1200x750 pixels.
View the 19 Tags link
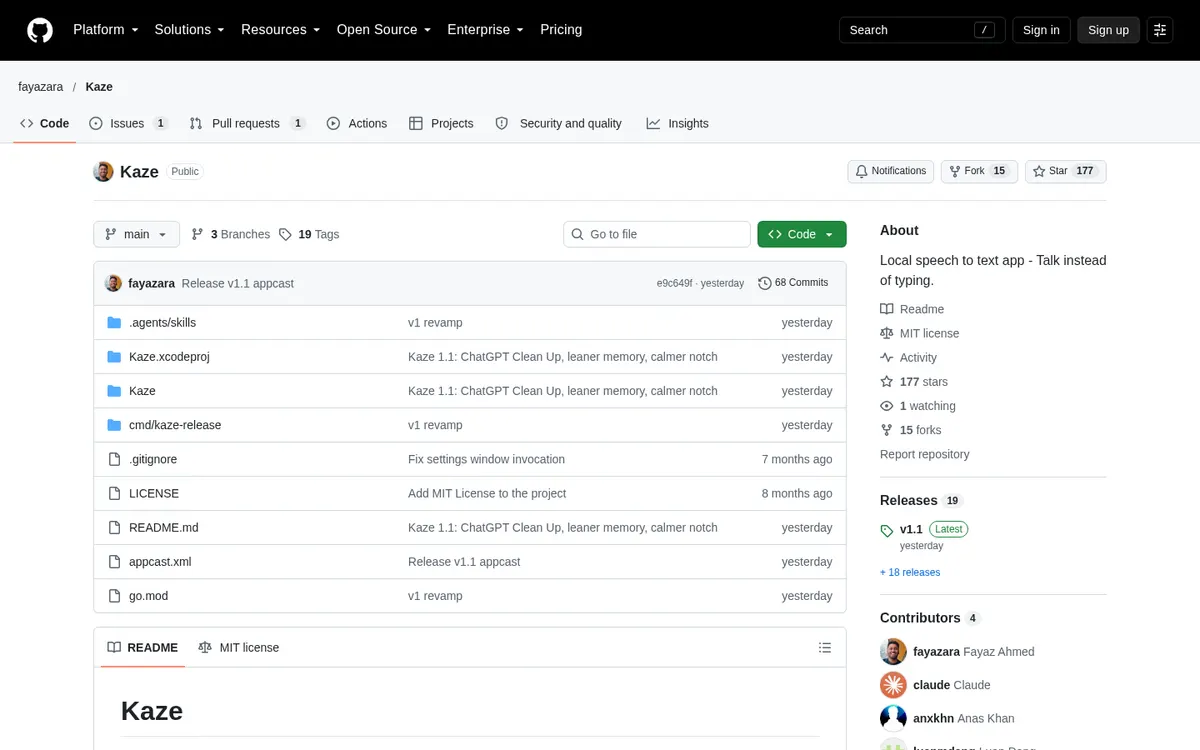[x=309, y=234]
